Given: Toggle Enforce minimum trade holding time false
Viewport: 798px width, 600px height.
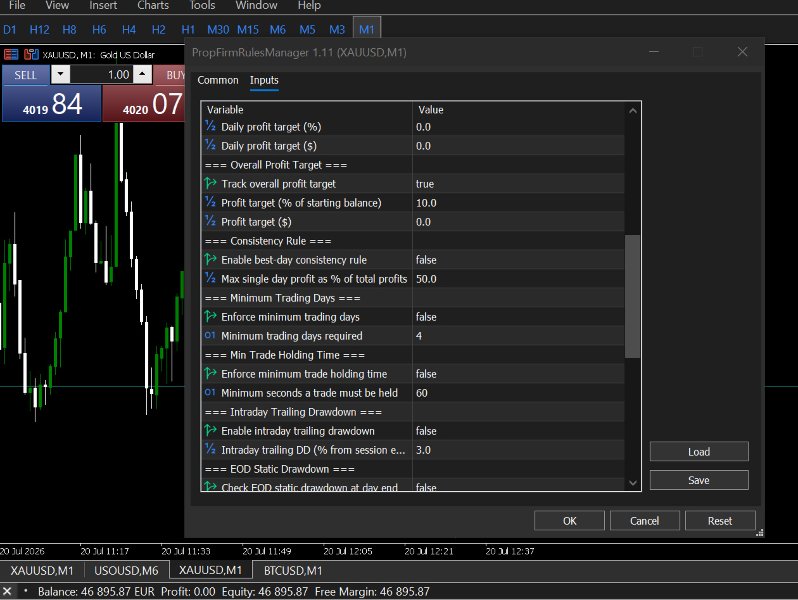Looking at the screenshot, I should click(519, 374).
